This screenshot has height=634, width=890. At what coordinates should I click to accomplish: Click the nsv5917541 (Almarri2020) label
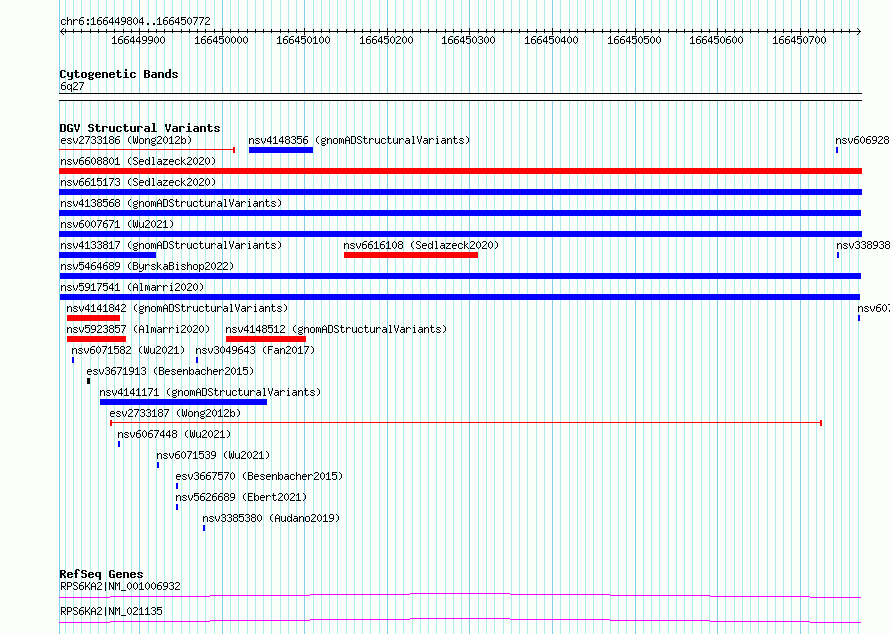[x=132, y=287]
